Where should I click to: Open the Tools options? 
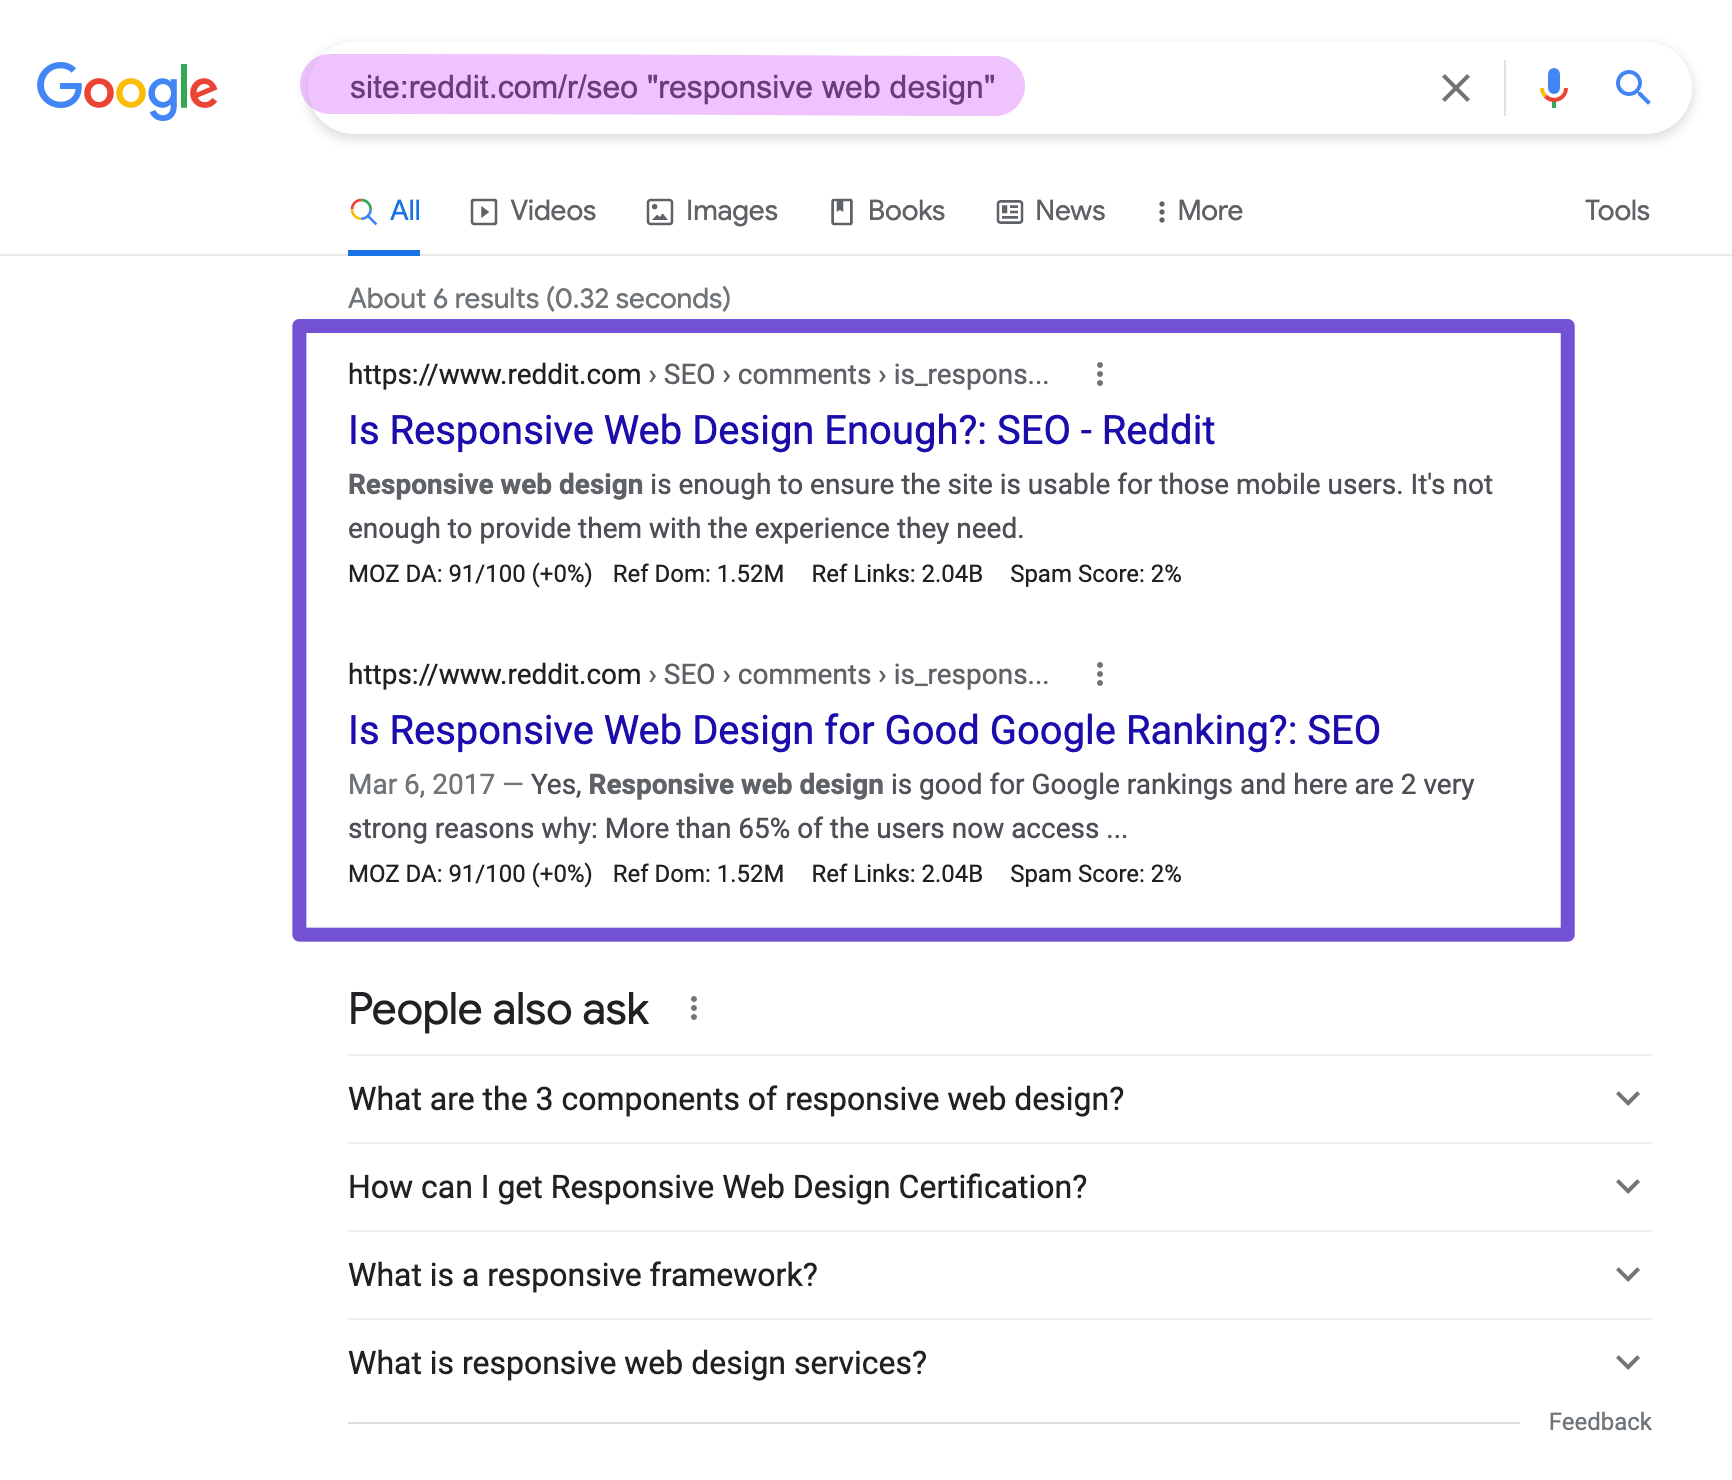tap(1616, 211)
